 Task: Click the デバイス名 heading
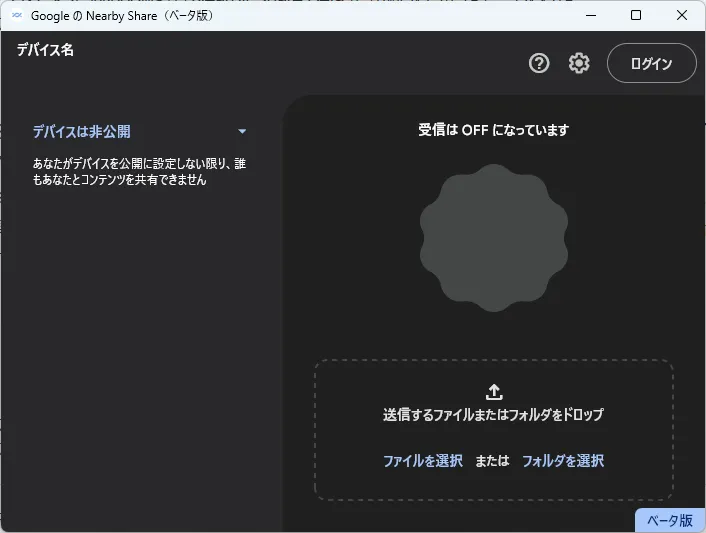tap(45, 49)
